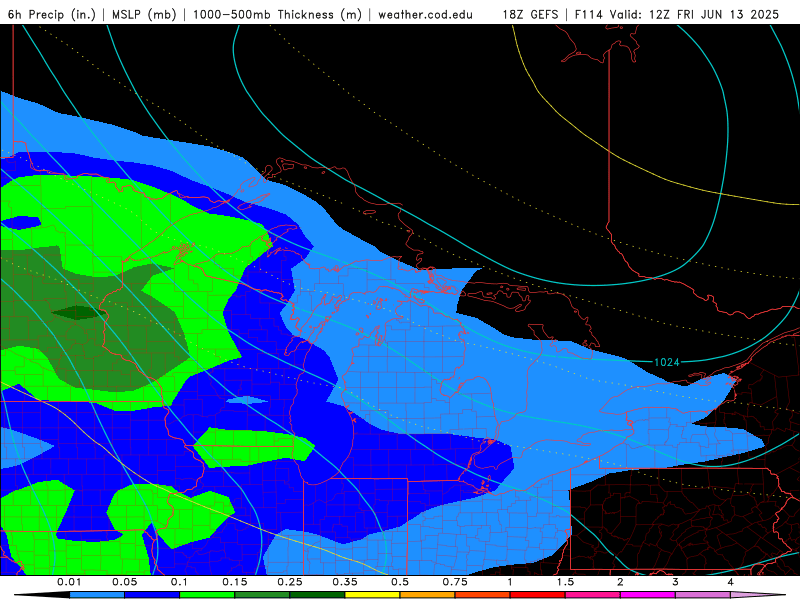Select the dark blue legend swatch after 0.05

(x=152, y=595)
